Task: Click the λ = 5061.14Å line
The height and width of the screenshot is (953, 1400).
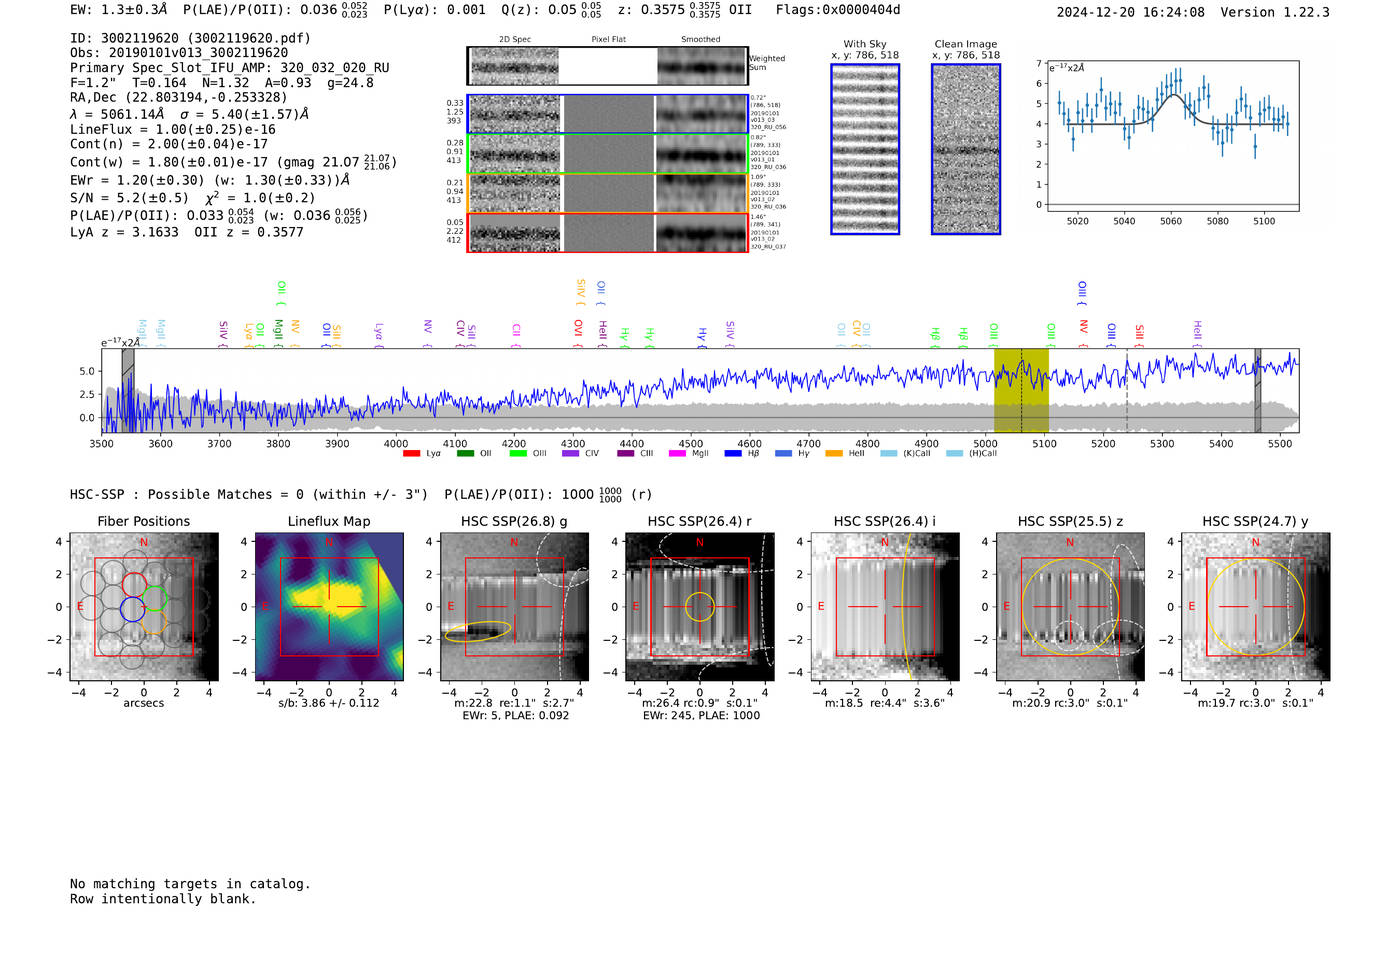Action: (x=190, y=114)
